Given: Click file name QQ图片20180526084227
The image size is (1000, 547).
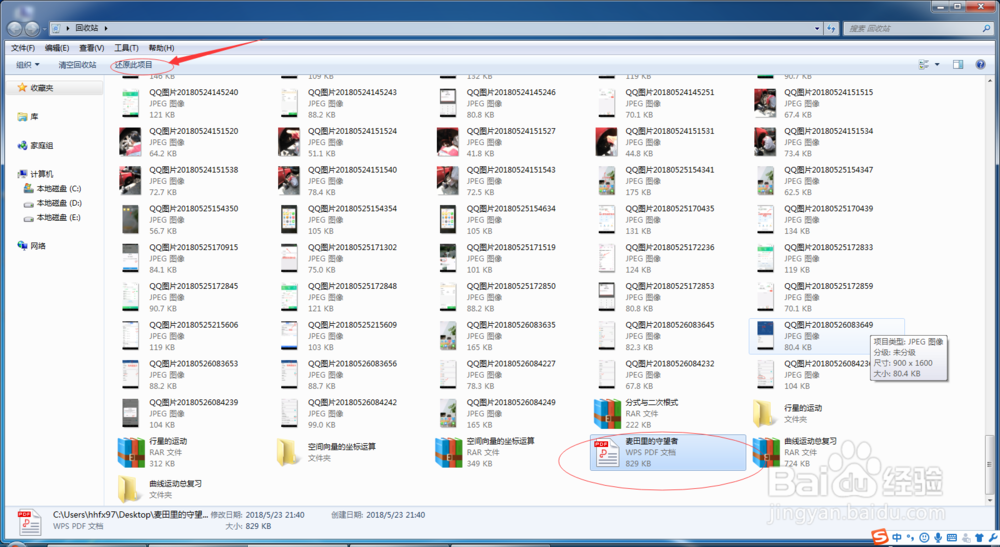Looking at the screenshot, I should pos(511,364).
